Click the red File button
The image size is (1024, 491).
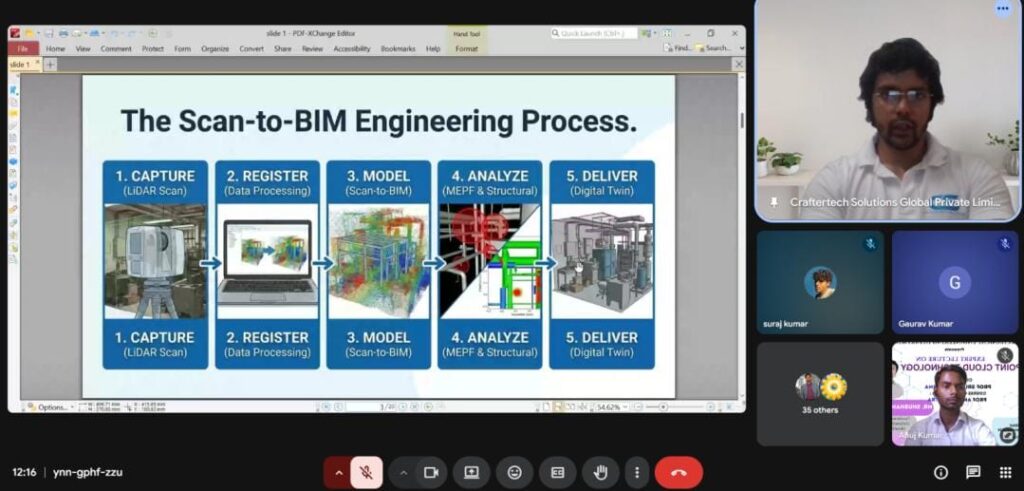click(x=22, y=48)
